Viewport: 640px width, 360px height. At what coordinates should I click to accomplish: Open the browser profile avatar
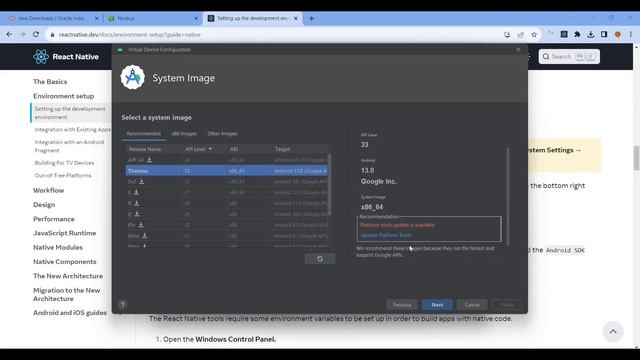pyautogui.click(x=618, y=35)
